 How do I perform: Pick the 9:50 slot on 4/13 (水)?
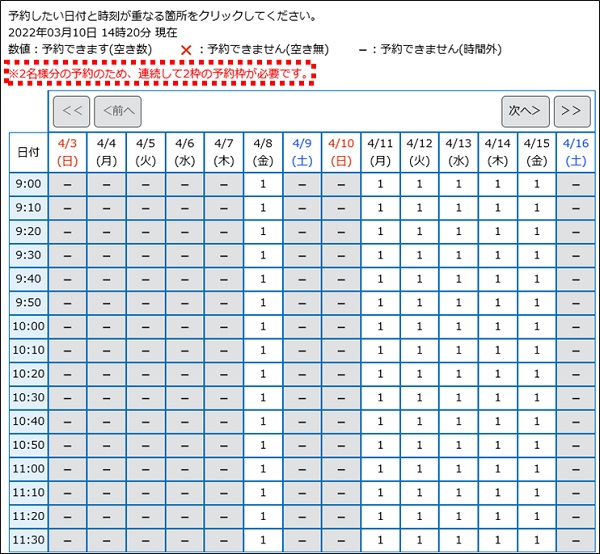pyautogui.click(x=458, y=302)
